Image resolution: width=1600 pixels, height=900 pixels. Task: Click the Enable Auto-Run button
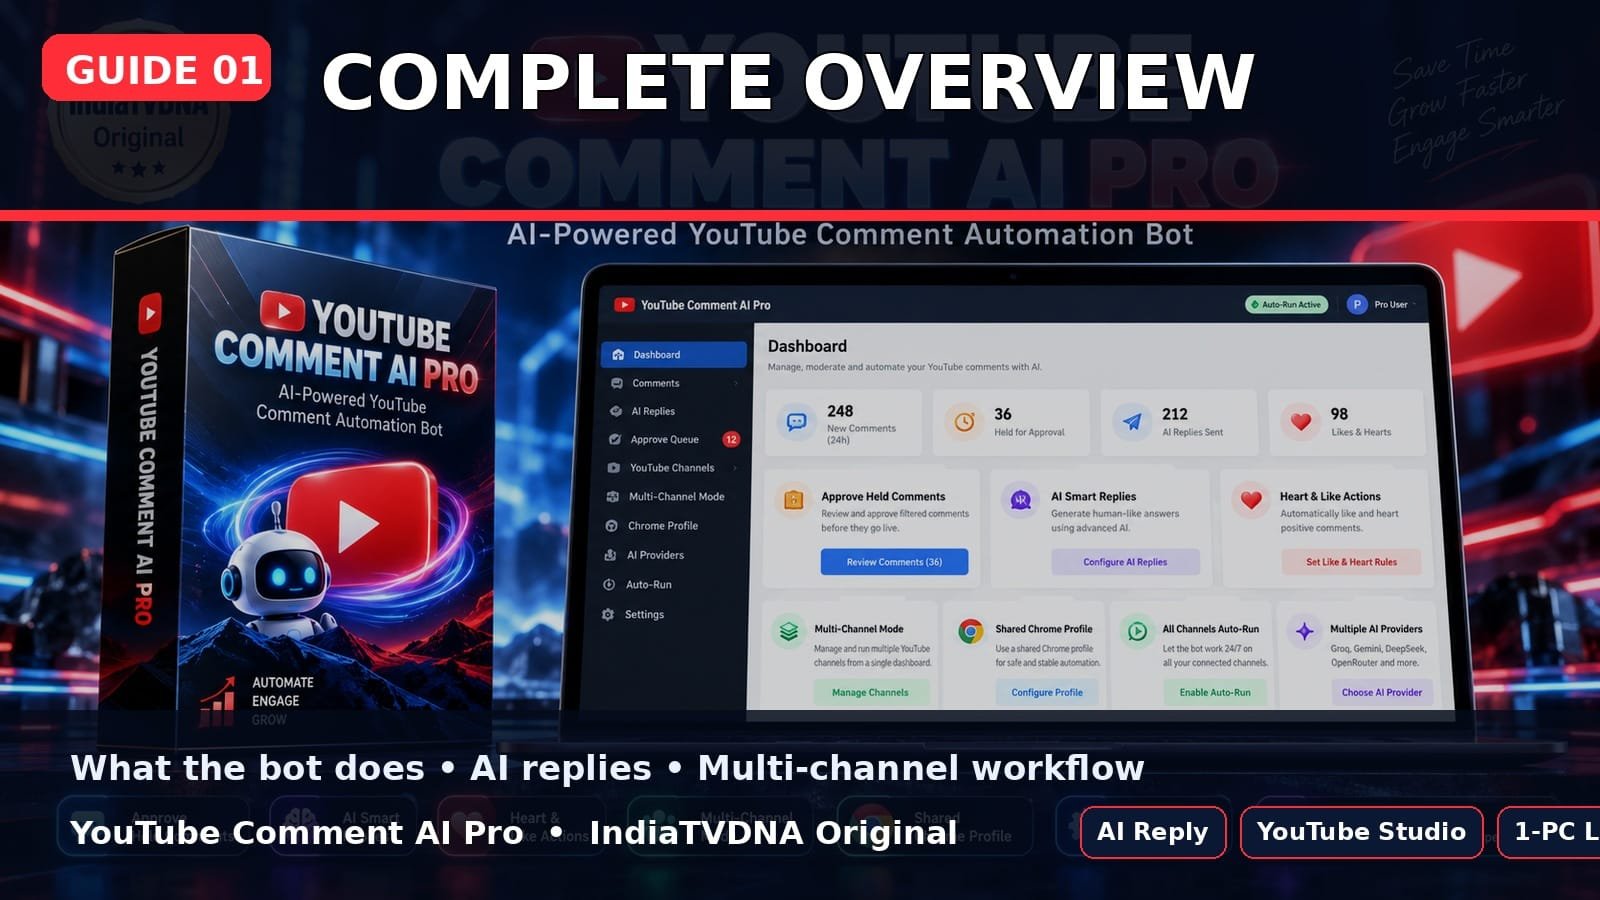(x=1215, y=692)
